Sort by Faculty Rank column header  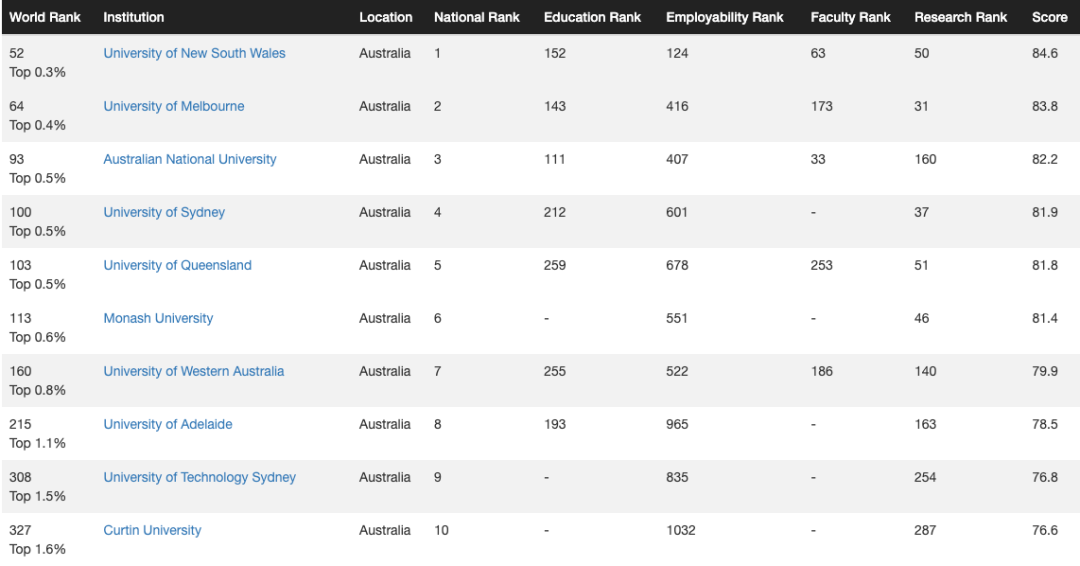[x=851, y=17]
